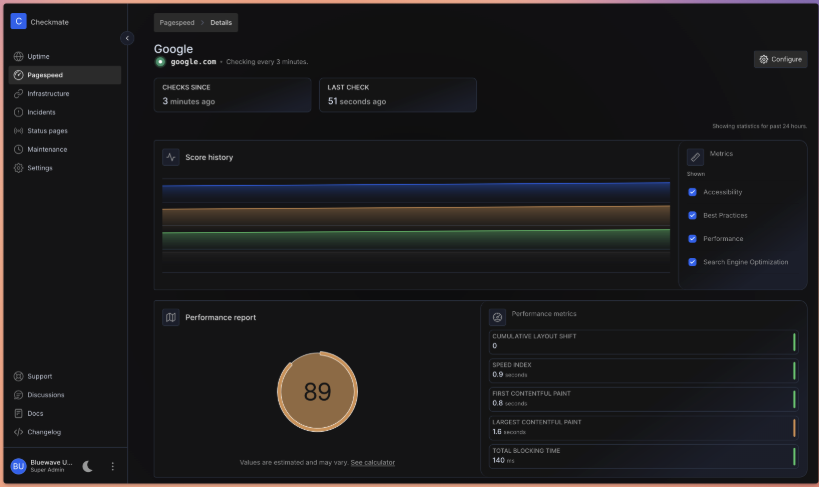The width and height of the screenshot is (819, 487).
Task: Click the Details breadcrumb
Action: coord(221,22)
